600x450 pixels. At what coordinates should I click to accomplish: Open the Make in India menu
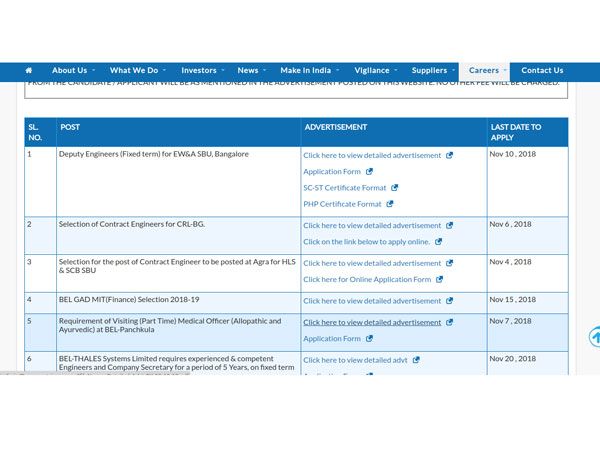[306, 70]
